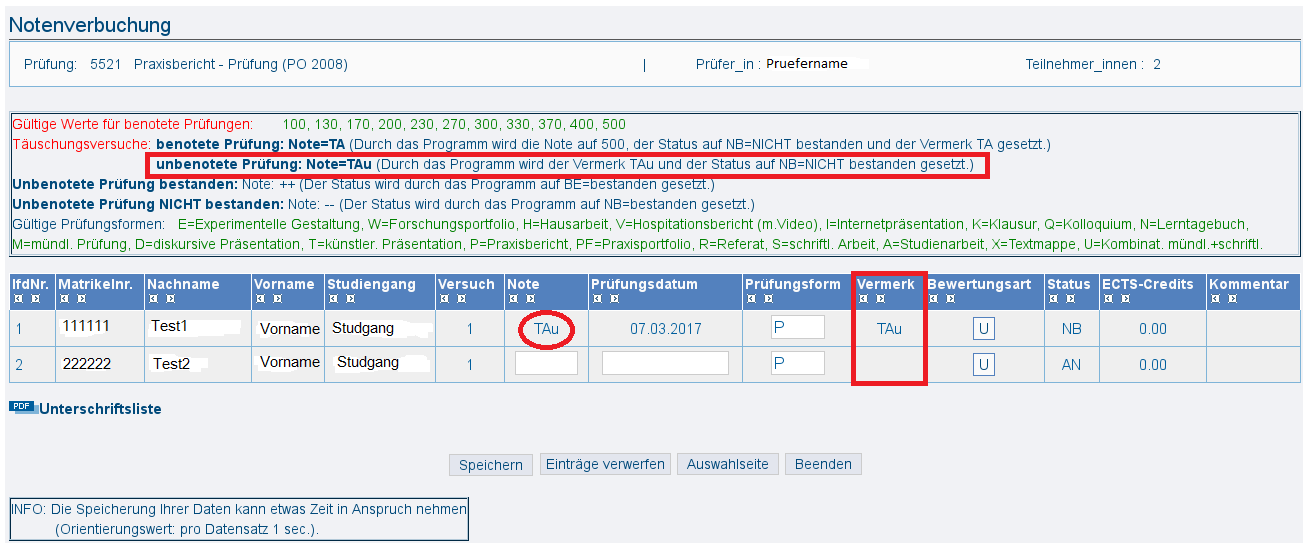Image resolution: width=1303 pixels, height=543 pixels.
Task: Click Bewertungsart U box for Test1
Action: (983, 328)
